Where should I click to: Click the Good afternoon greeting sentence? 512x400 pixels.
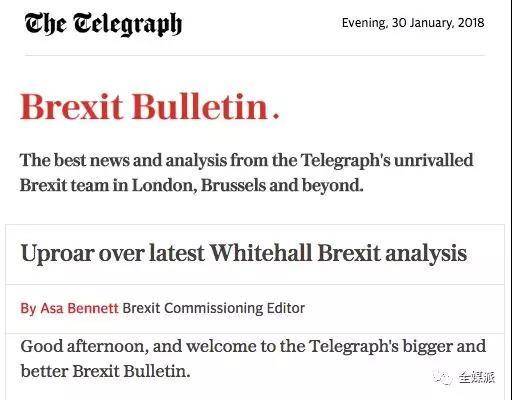point(253,359)
